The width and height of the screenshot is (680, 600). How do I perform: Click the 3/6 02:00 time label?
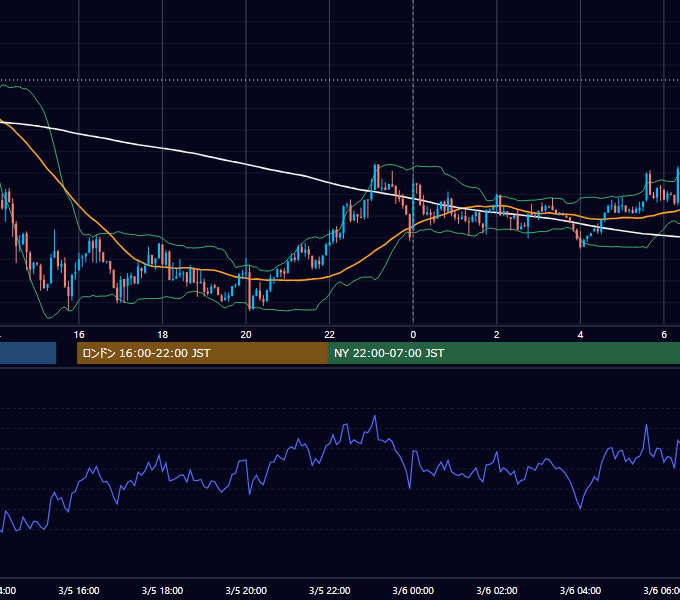point(497,591)
